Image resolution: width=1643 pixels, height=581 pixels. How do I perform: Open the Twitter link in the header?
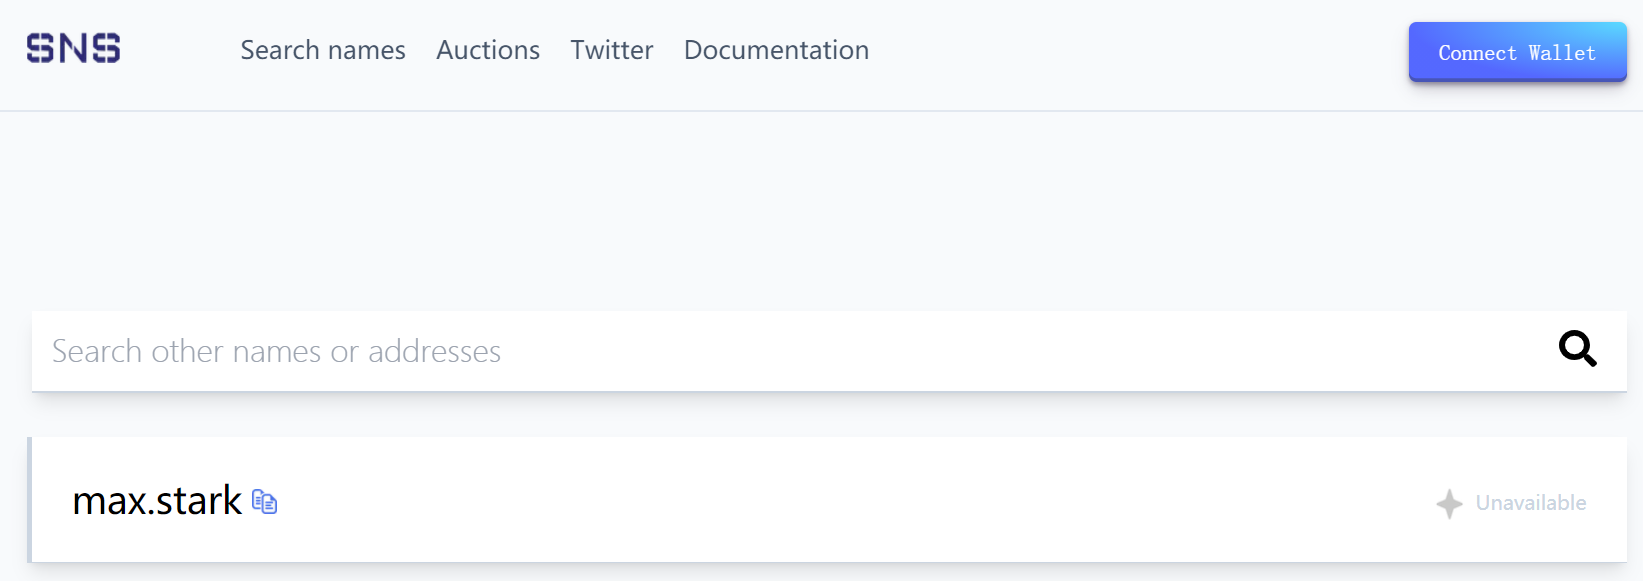[x=611, y=50]
